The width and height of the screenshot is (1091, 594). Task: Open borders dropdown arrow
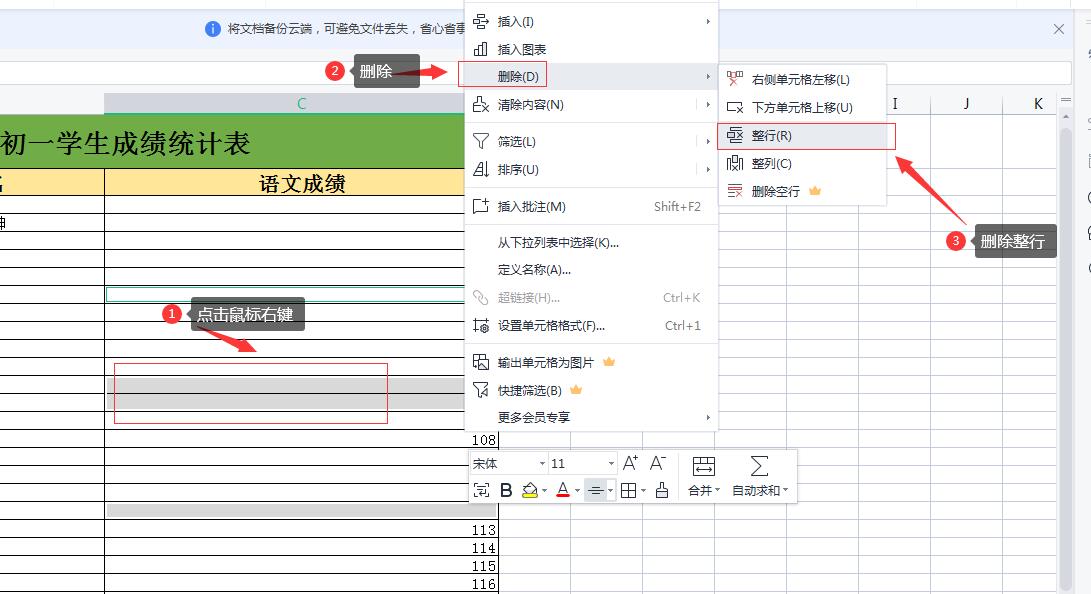point(644,491)
